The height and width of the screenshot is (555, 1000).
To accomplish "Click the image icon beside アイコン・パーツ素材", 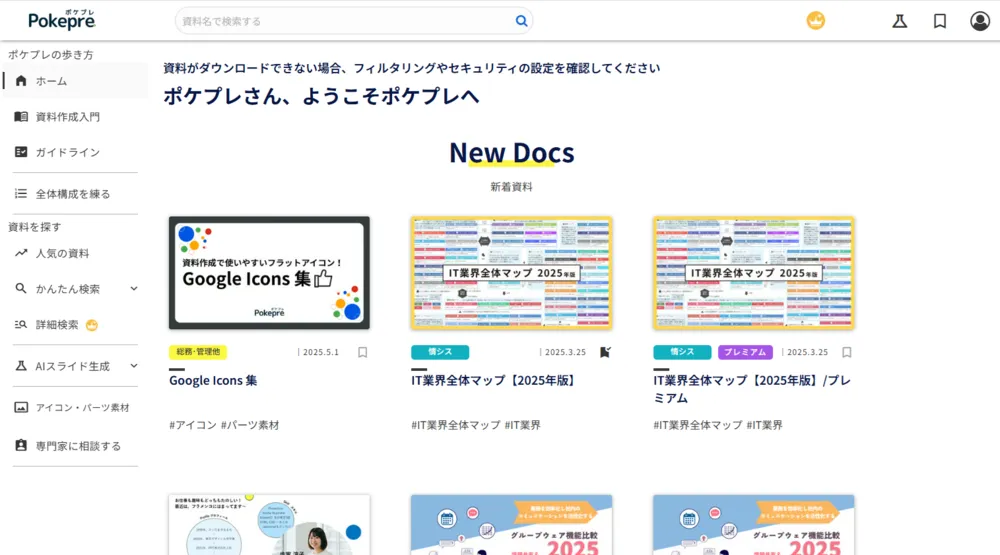I will click(21, 407).
